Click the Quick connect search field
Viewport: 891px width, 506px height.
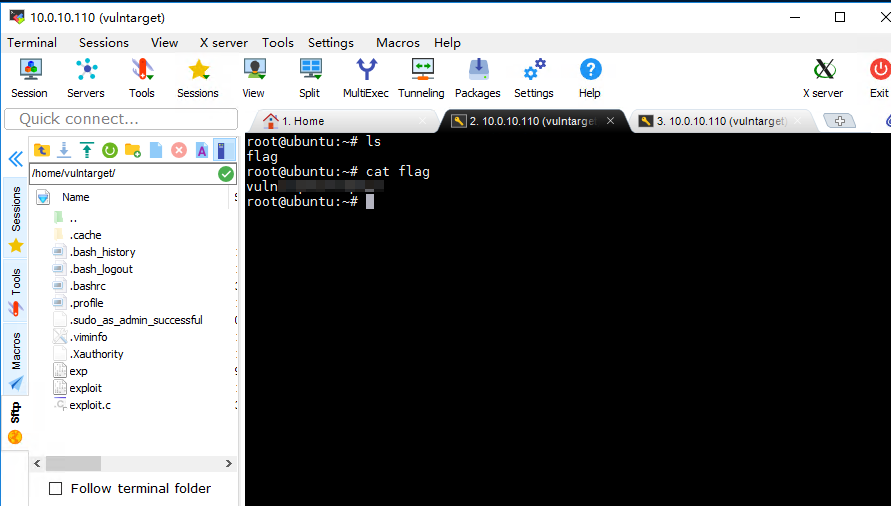(x=119, y=119)
